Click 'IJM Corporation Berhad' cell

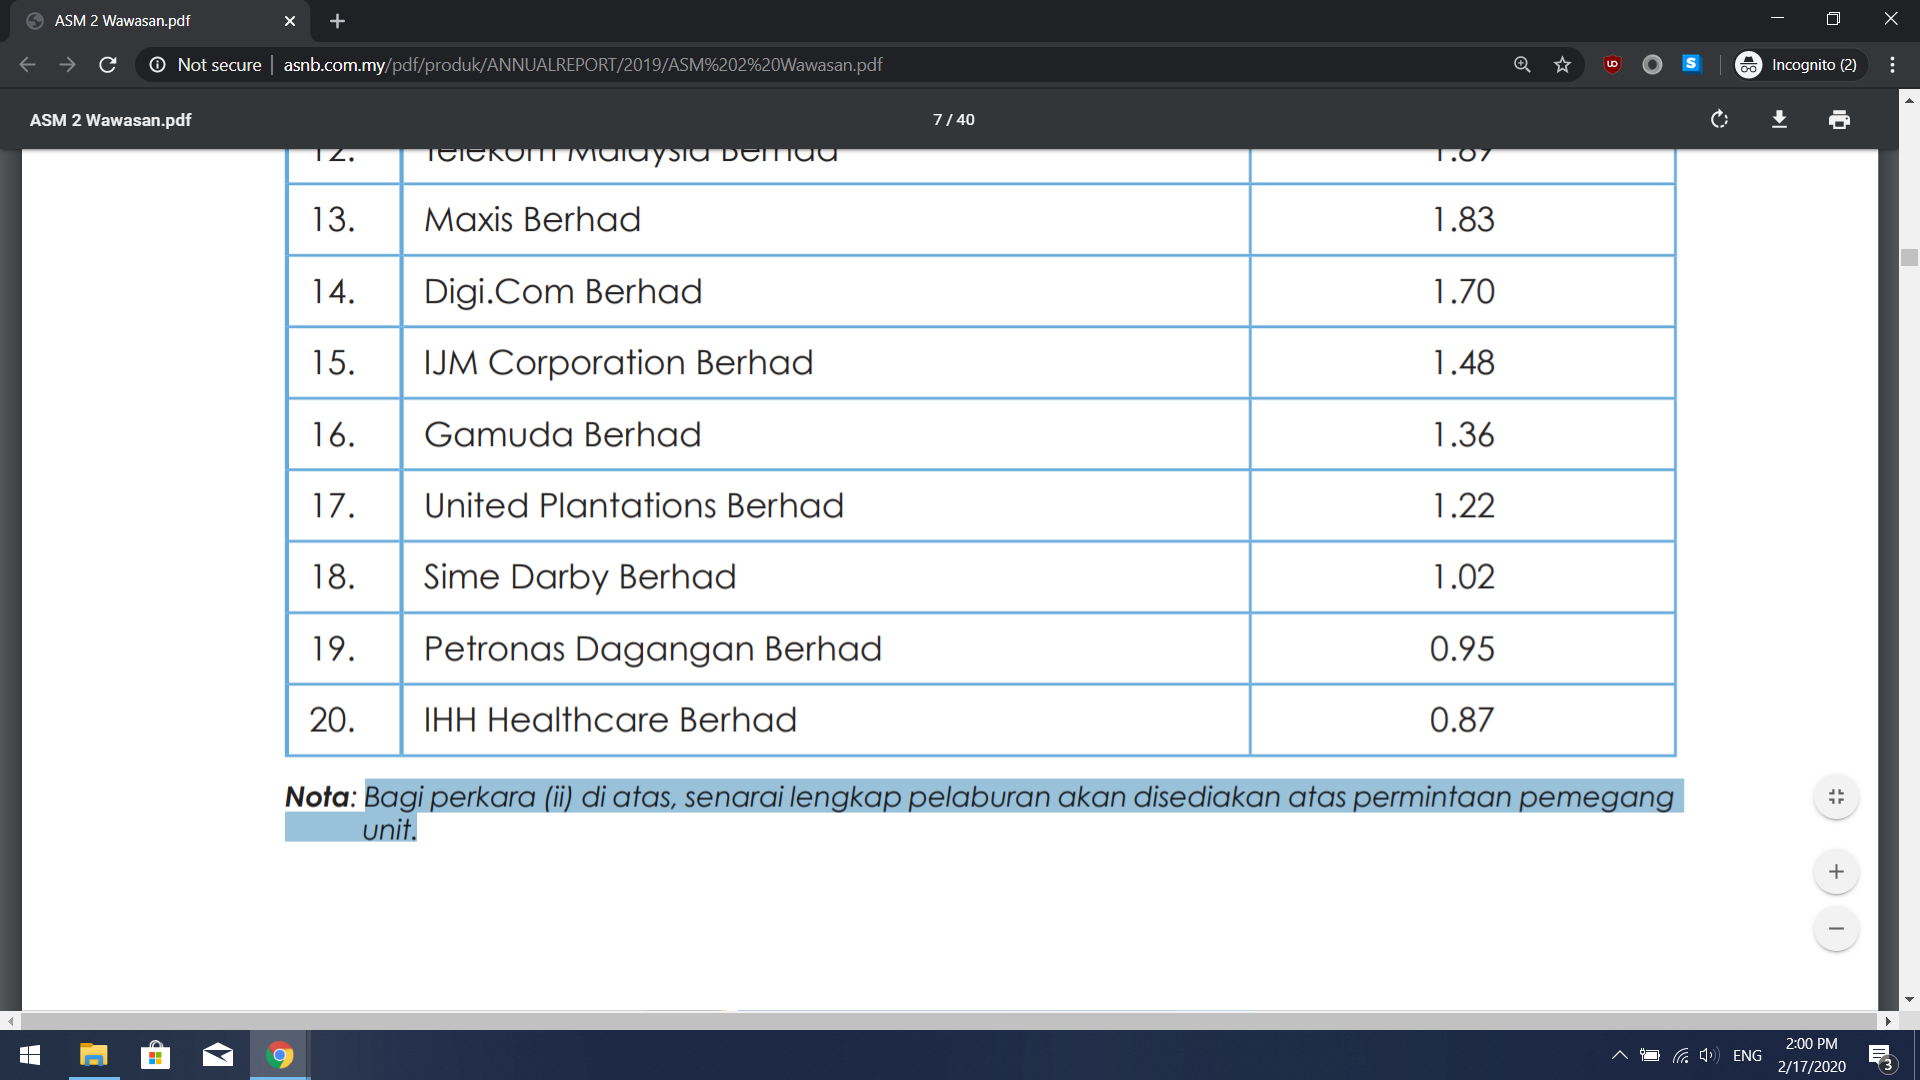[x=825, y=362]
